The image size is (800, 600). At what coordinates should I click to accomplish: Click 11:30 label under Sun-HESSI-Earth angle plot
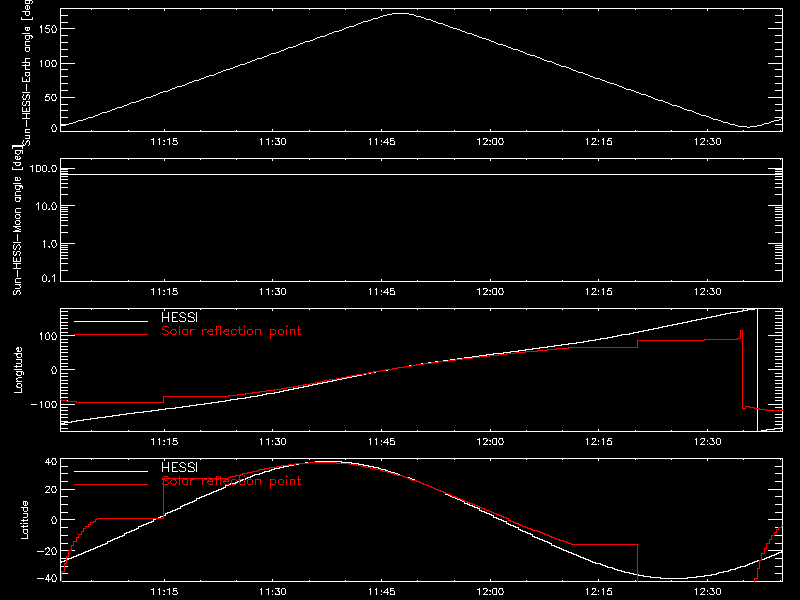click(273, 142)
